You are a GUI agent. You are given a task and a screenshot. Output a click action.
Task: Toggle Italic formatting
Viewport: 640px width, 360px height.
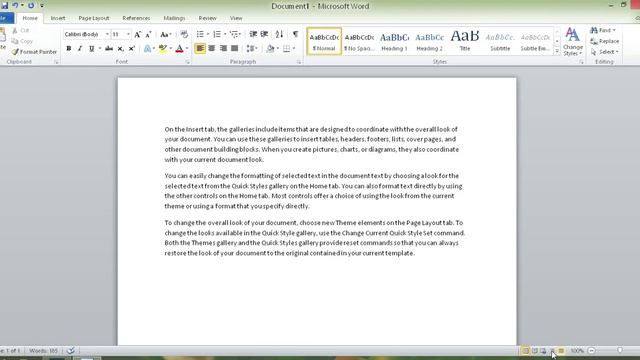(x=80, y=49)
